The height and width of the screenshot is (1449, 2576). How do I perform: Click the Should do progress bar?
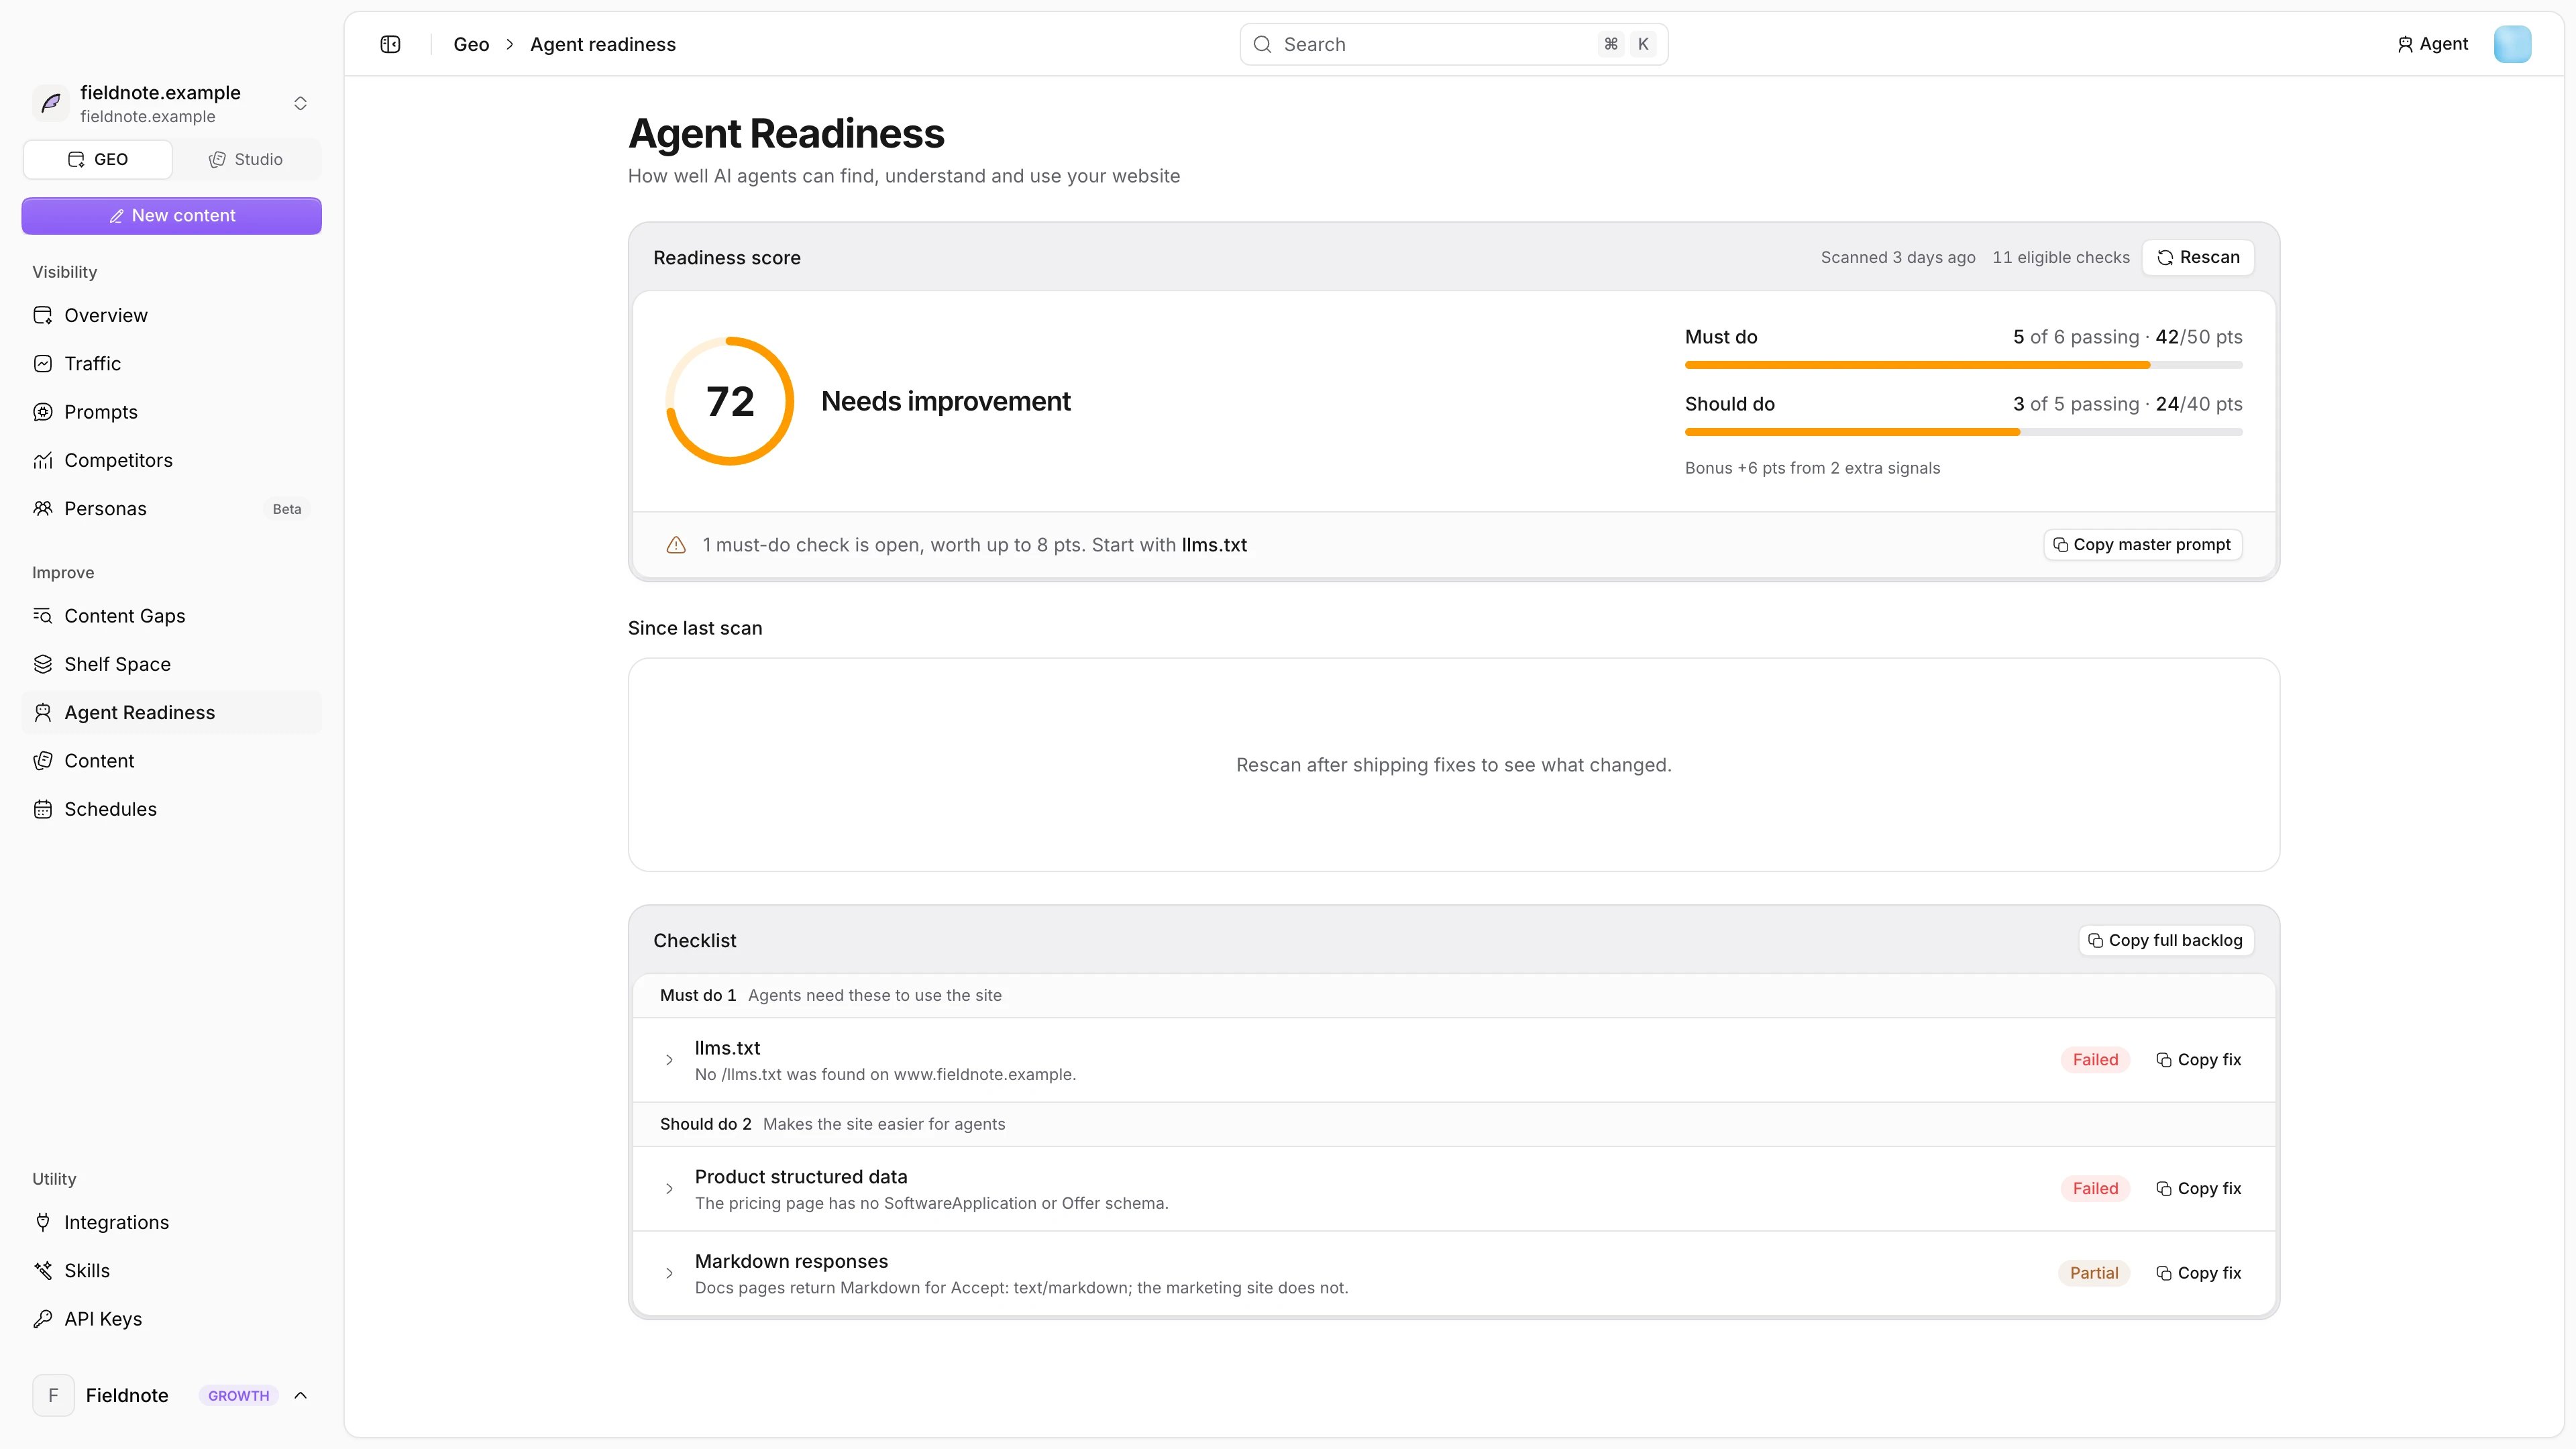click(x=1963, y=432)
